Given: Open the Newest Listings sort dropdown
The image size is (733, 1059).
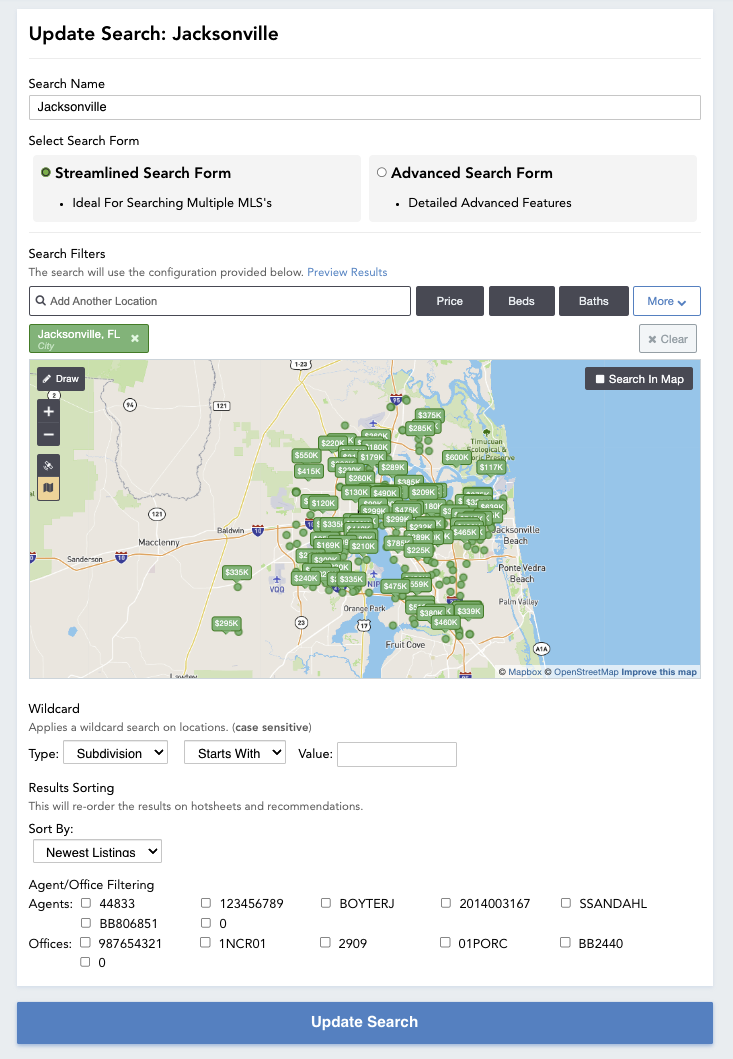Looking at the screenshot, I should click(x=97, y=852).
